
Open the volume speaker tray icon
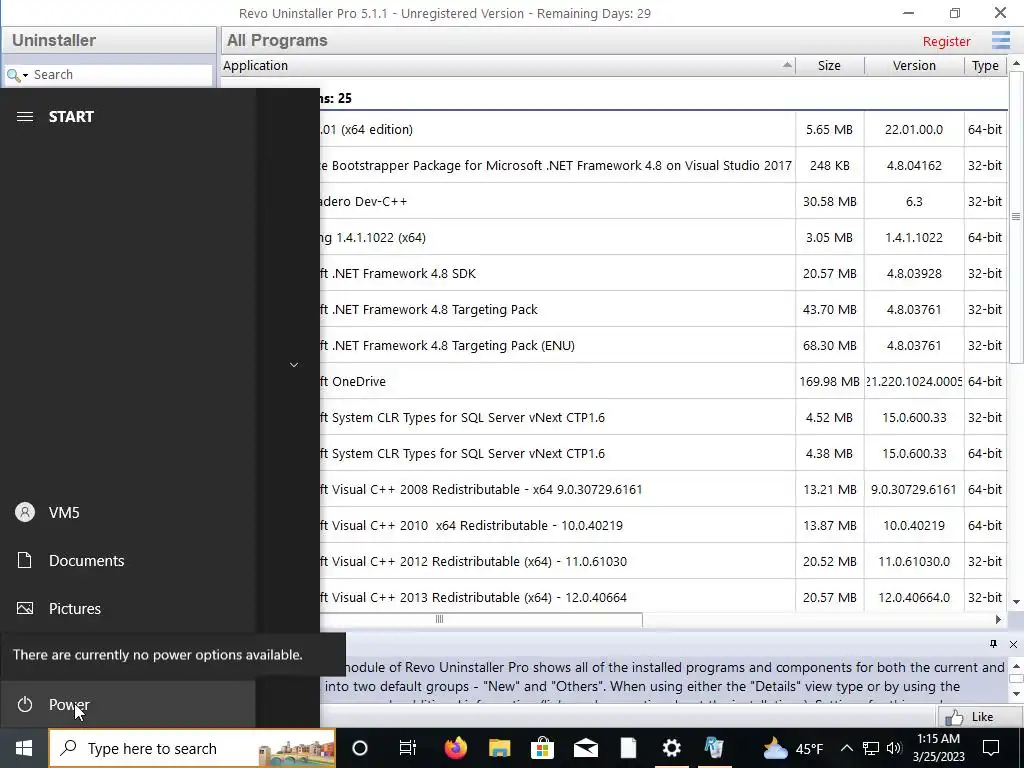pos(894,748)
